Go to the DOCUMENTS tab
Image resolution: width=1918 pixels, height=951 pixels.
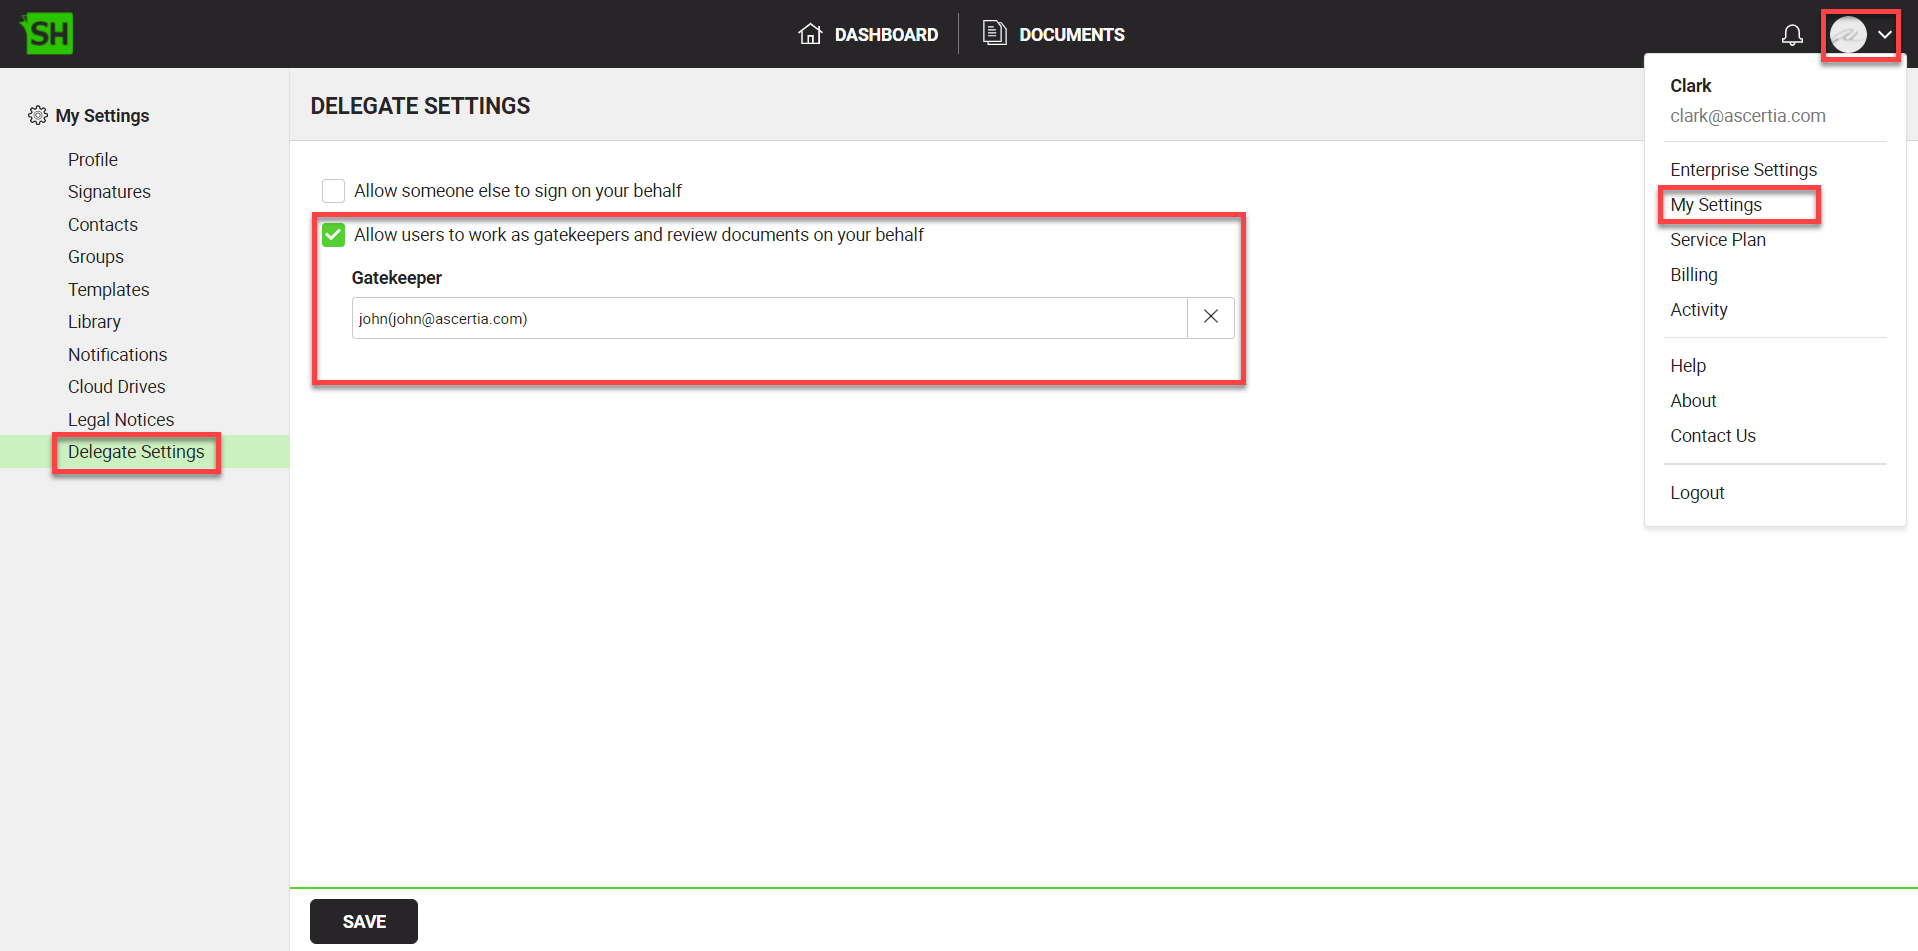(x=1072, y=35)
